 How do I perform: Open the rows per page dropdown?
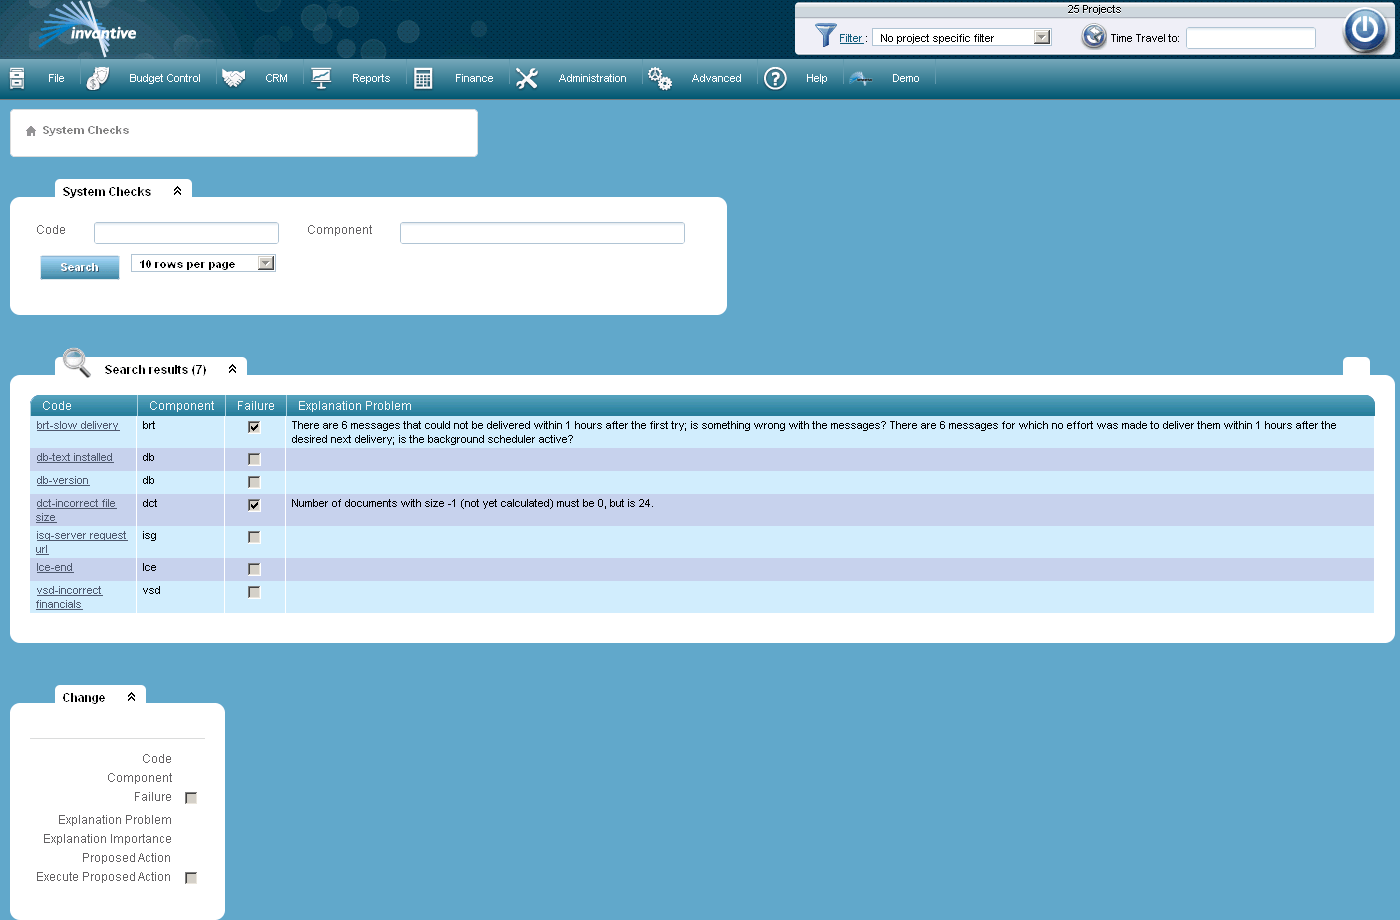(x=265, y=262)
